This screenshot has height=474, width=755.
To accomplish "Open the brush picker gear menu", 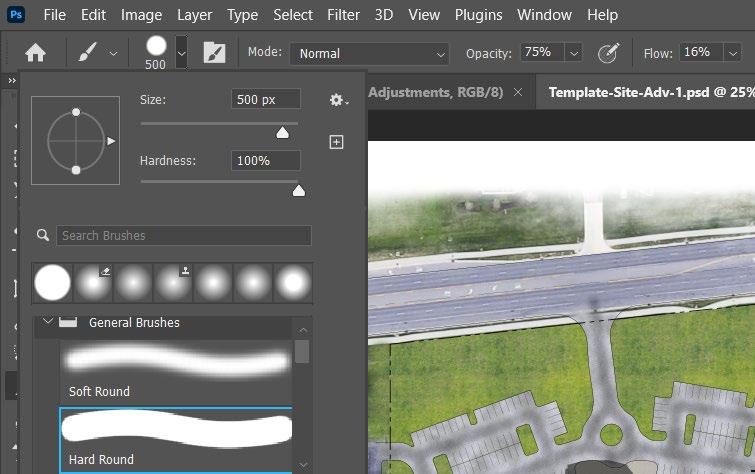I will 338,100.
